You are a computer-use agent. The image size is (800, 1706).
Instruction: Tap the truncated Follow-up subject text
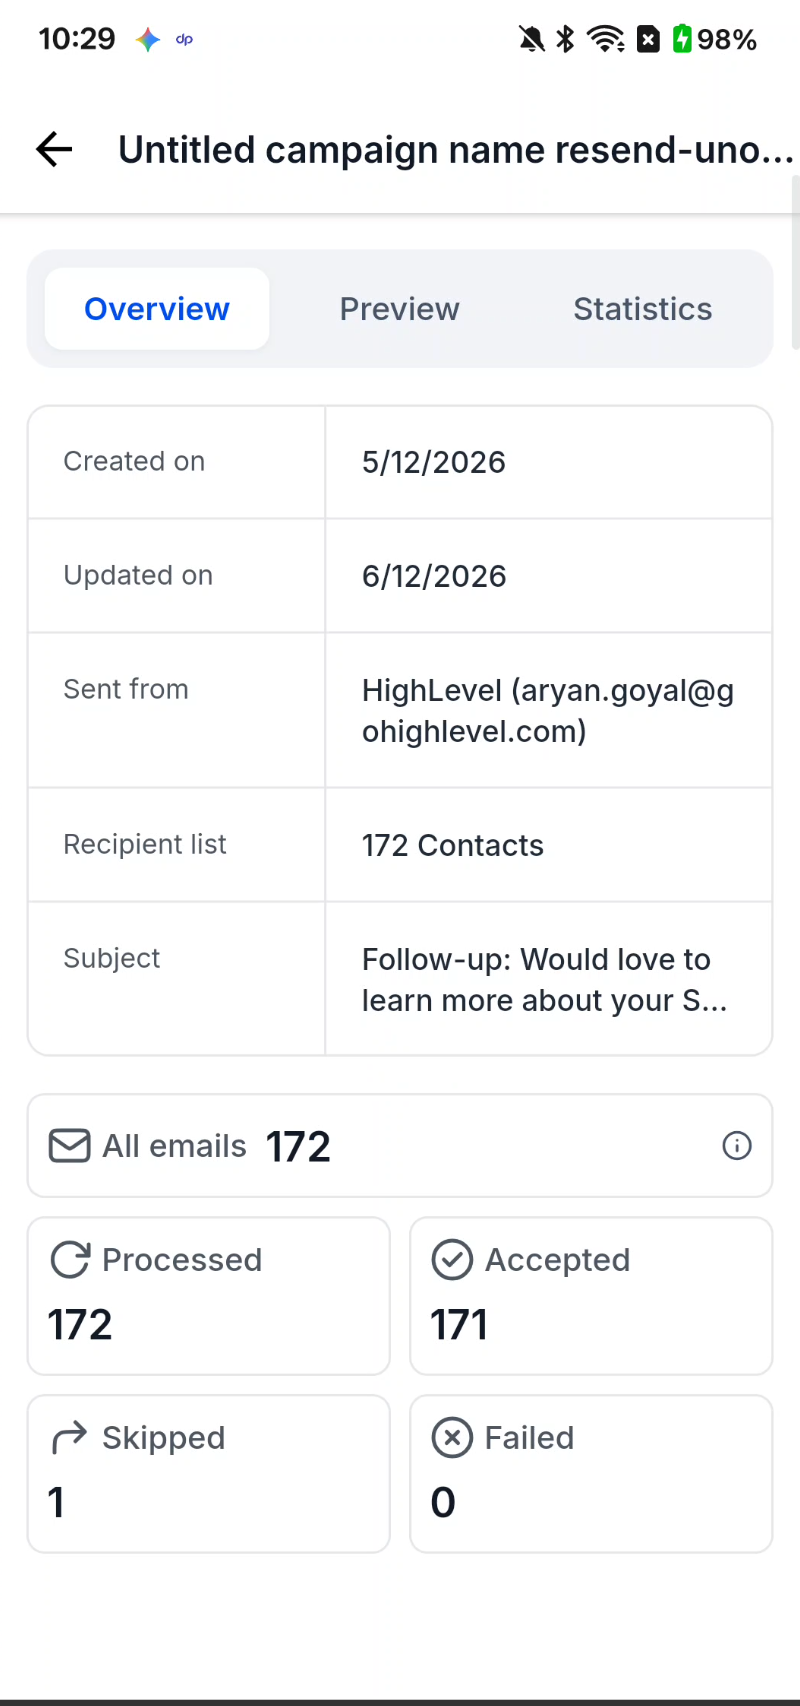tap(544, 980)
